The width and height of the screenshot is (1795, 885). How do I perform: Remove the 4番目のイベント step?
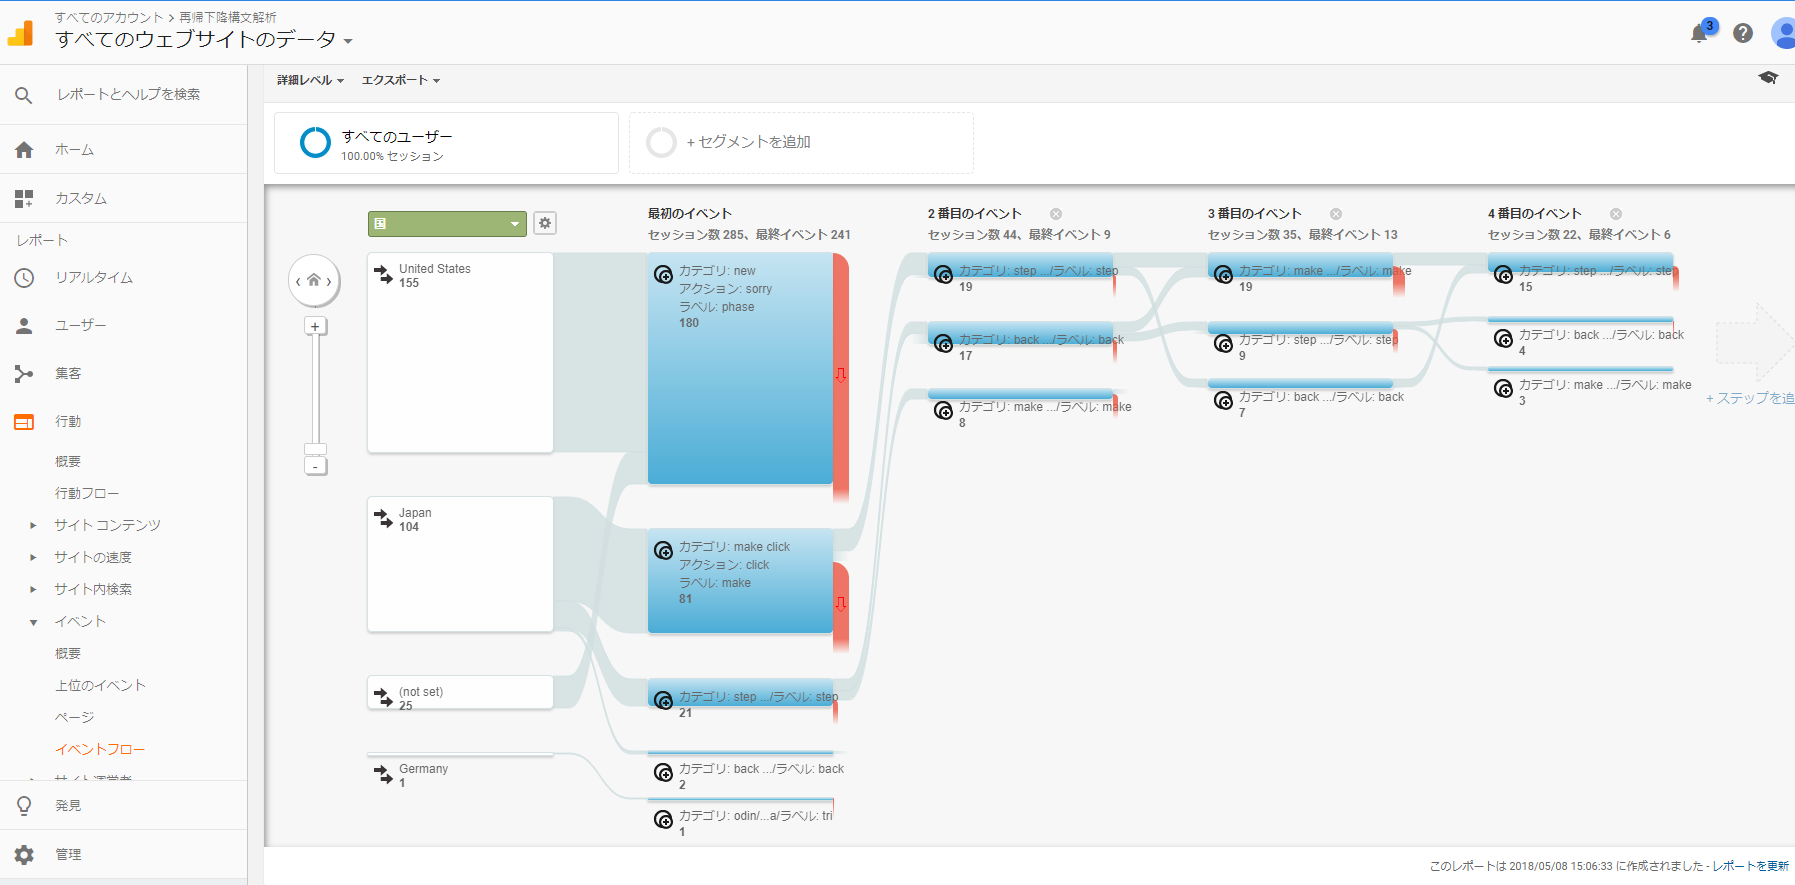(1616, 214)
